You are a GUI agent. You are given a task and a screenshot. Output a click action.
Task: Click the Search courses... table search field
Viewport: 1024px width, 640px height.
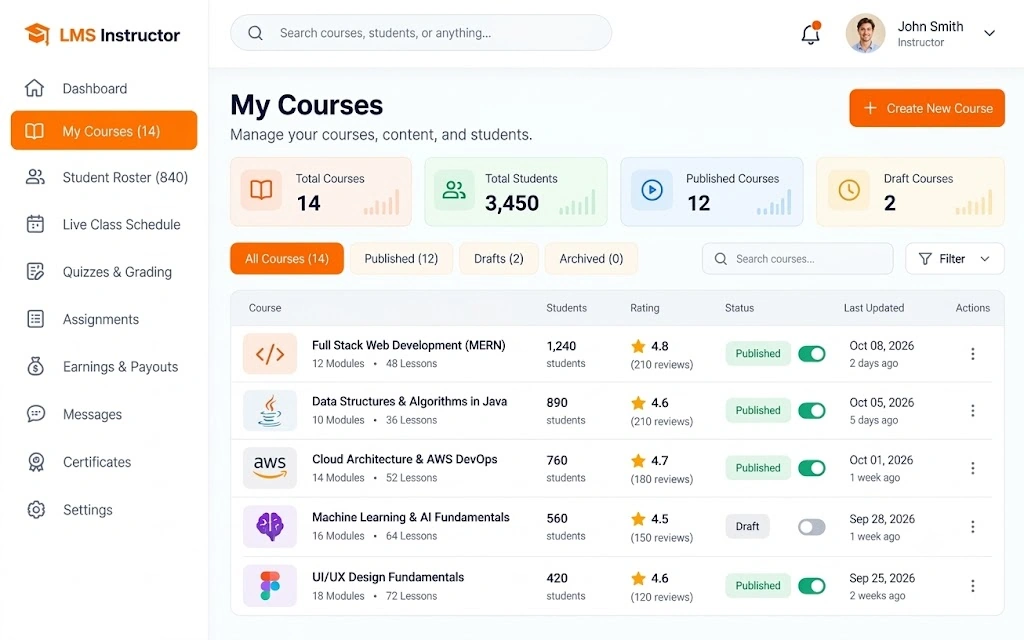click(797, 259)
